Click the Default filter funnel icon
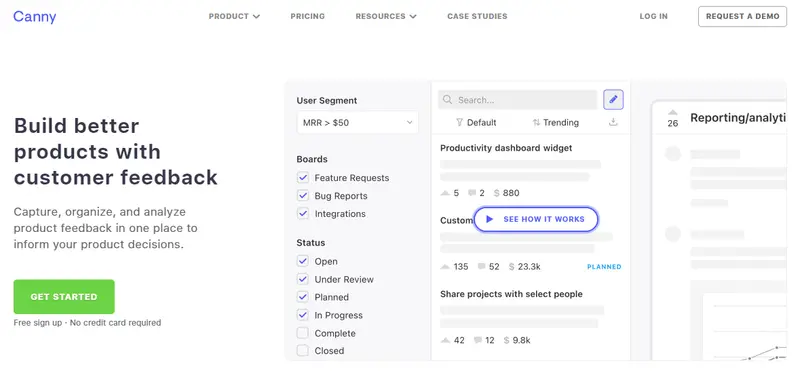 (x=459, y=122)
